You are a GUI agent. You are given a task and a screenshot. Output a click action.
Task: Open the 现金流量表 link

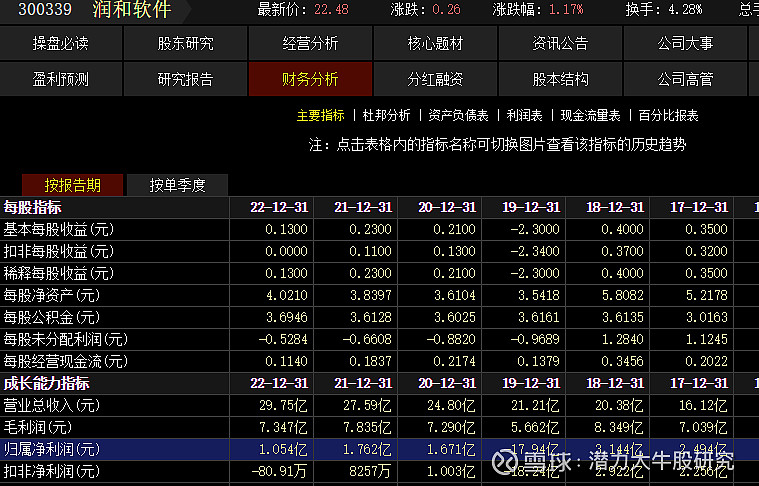(x=590, y=115)
